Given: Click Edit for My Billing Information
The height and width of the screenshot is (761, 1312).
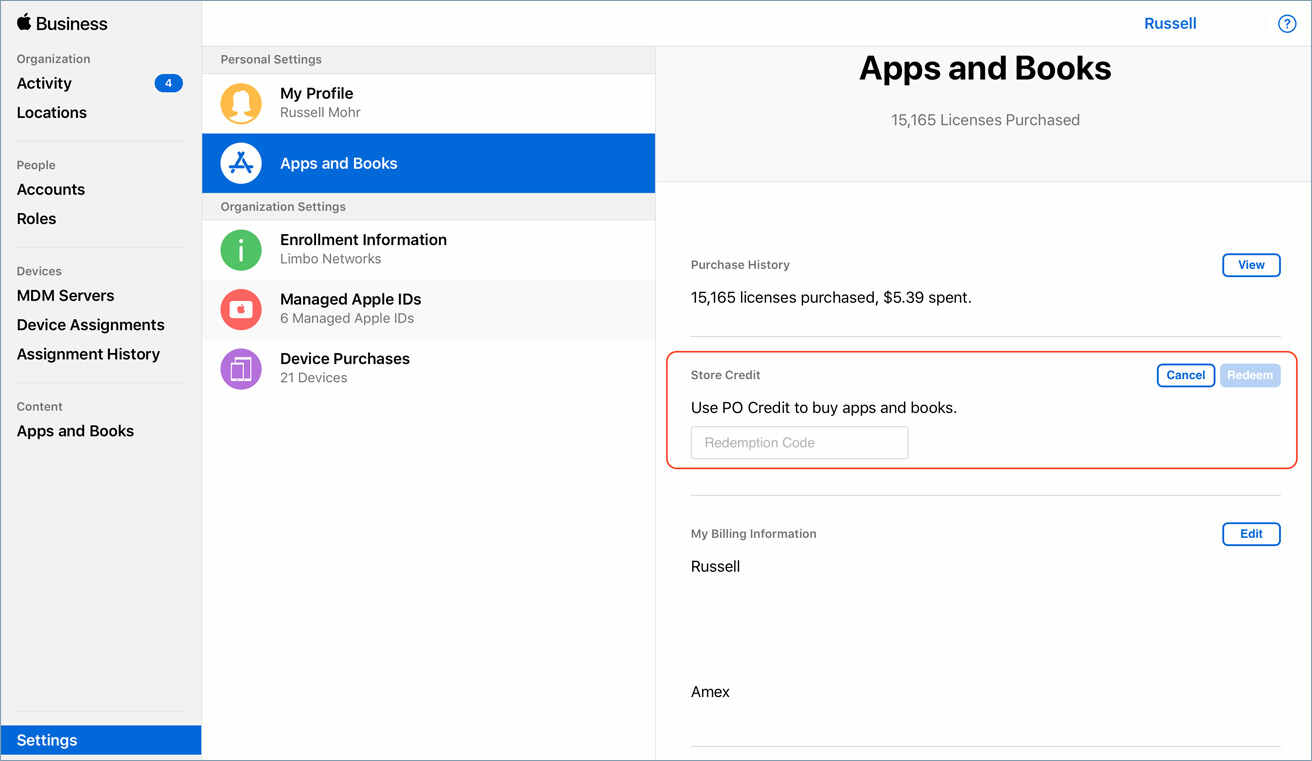Looking at the screenshot, I should (x=1251, y=534).
